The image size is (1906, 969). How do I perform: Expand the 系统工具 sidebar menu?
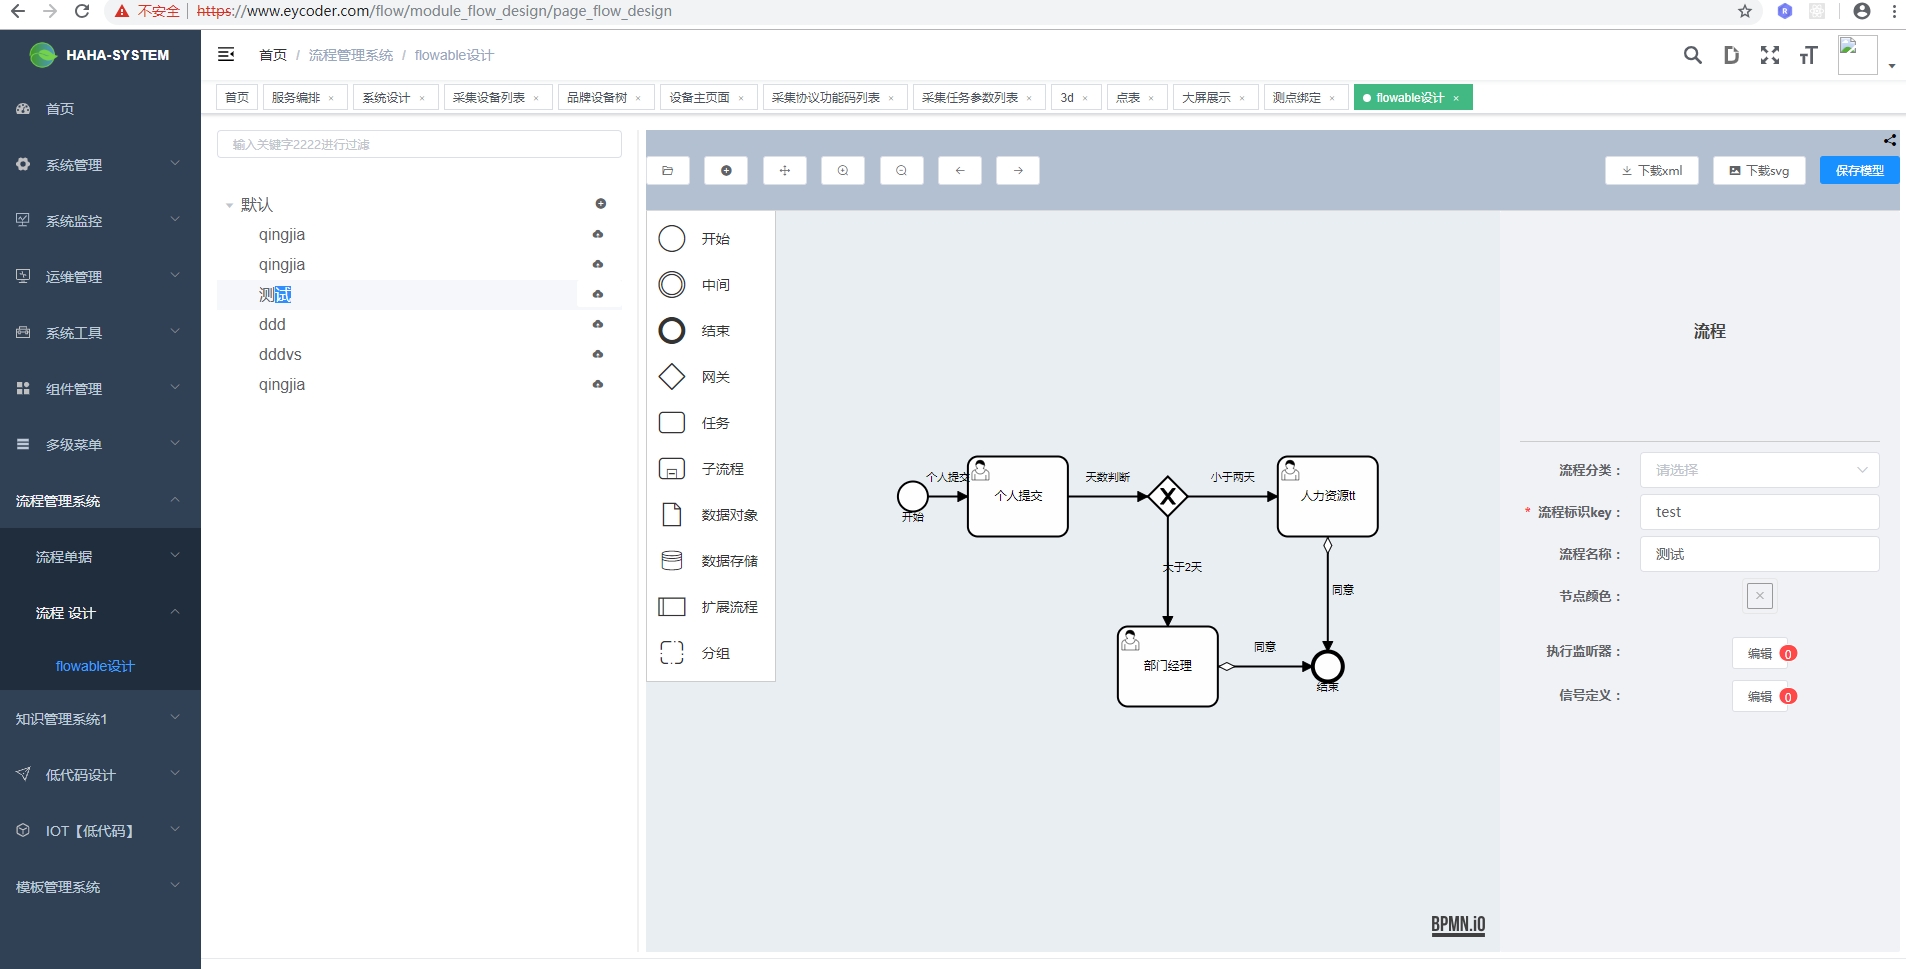coord(100,333)
